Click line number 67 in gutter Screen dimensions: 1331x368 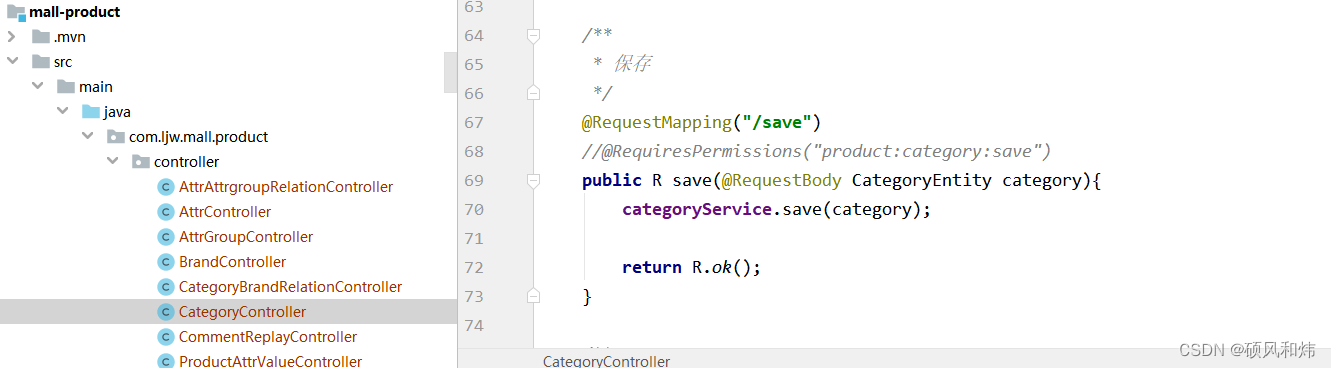point(474,123)
